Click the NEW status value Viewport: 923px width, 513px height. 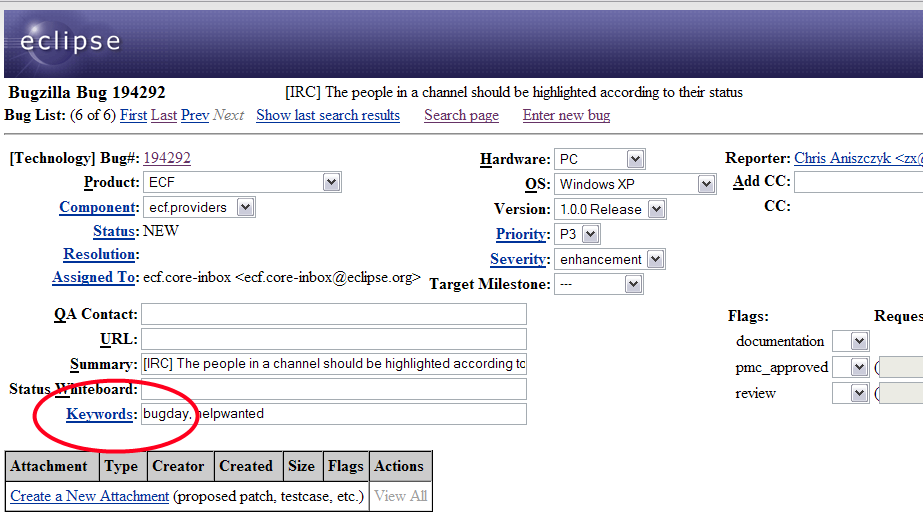pos(161,231)
